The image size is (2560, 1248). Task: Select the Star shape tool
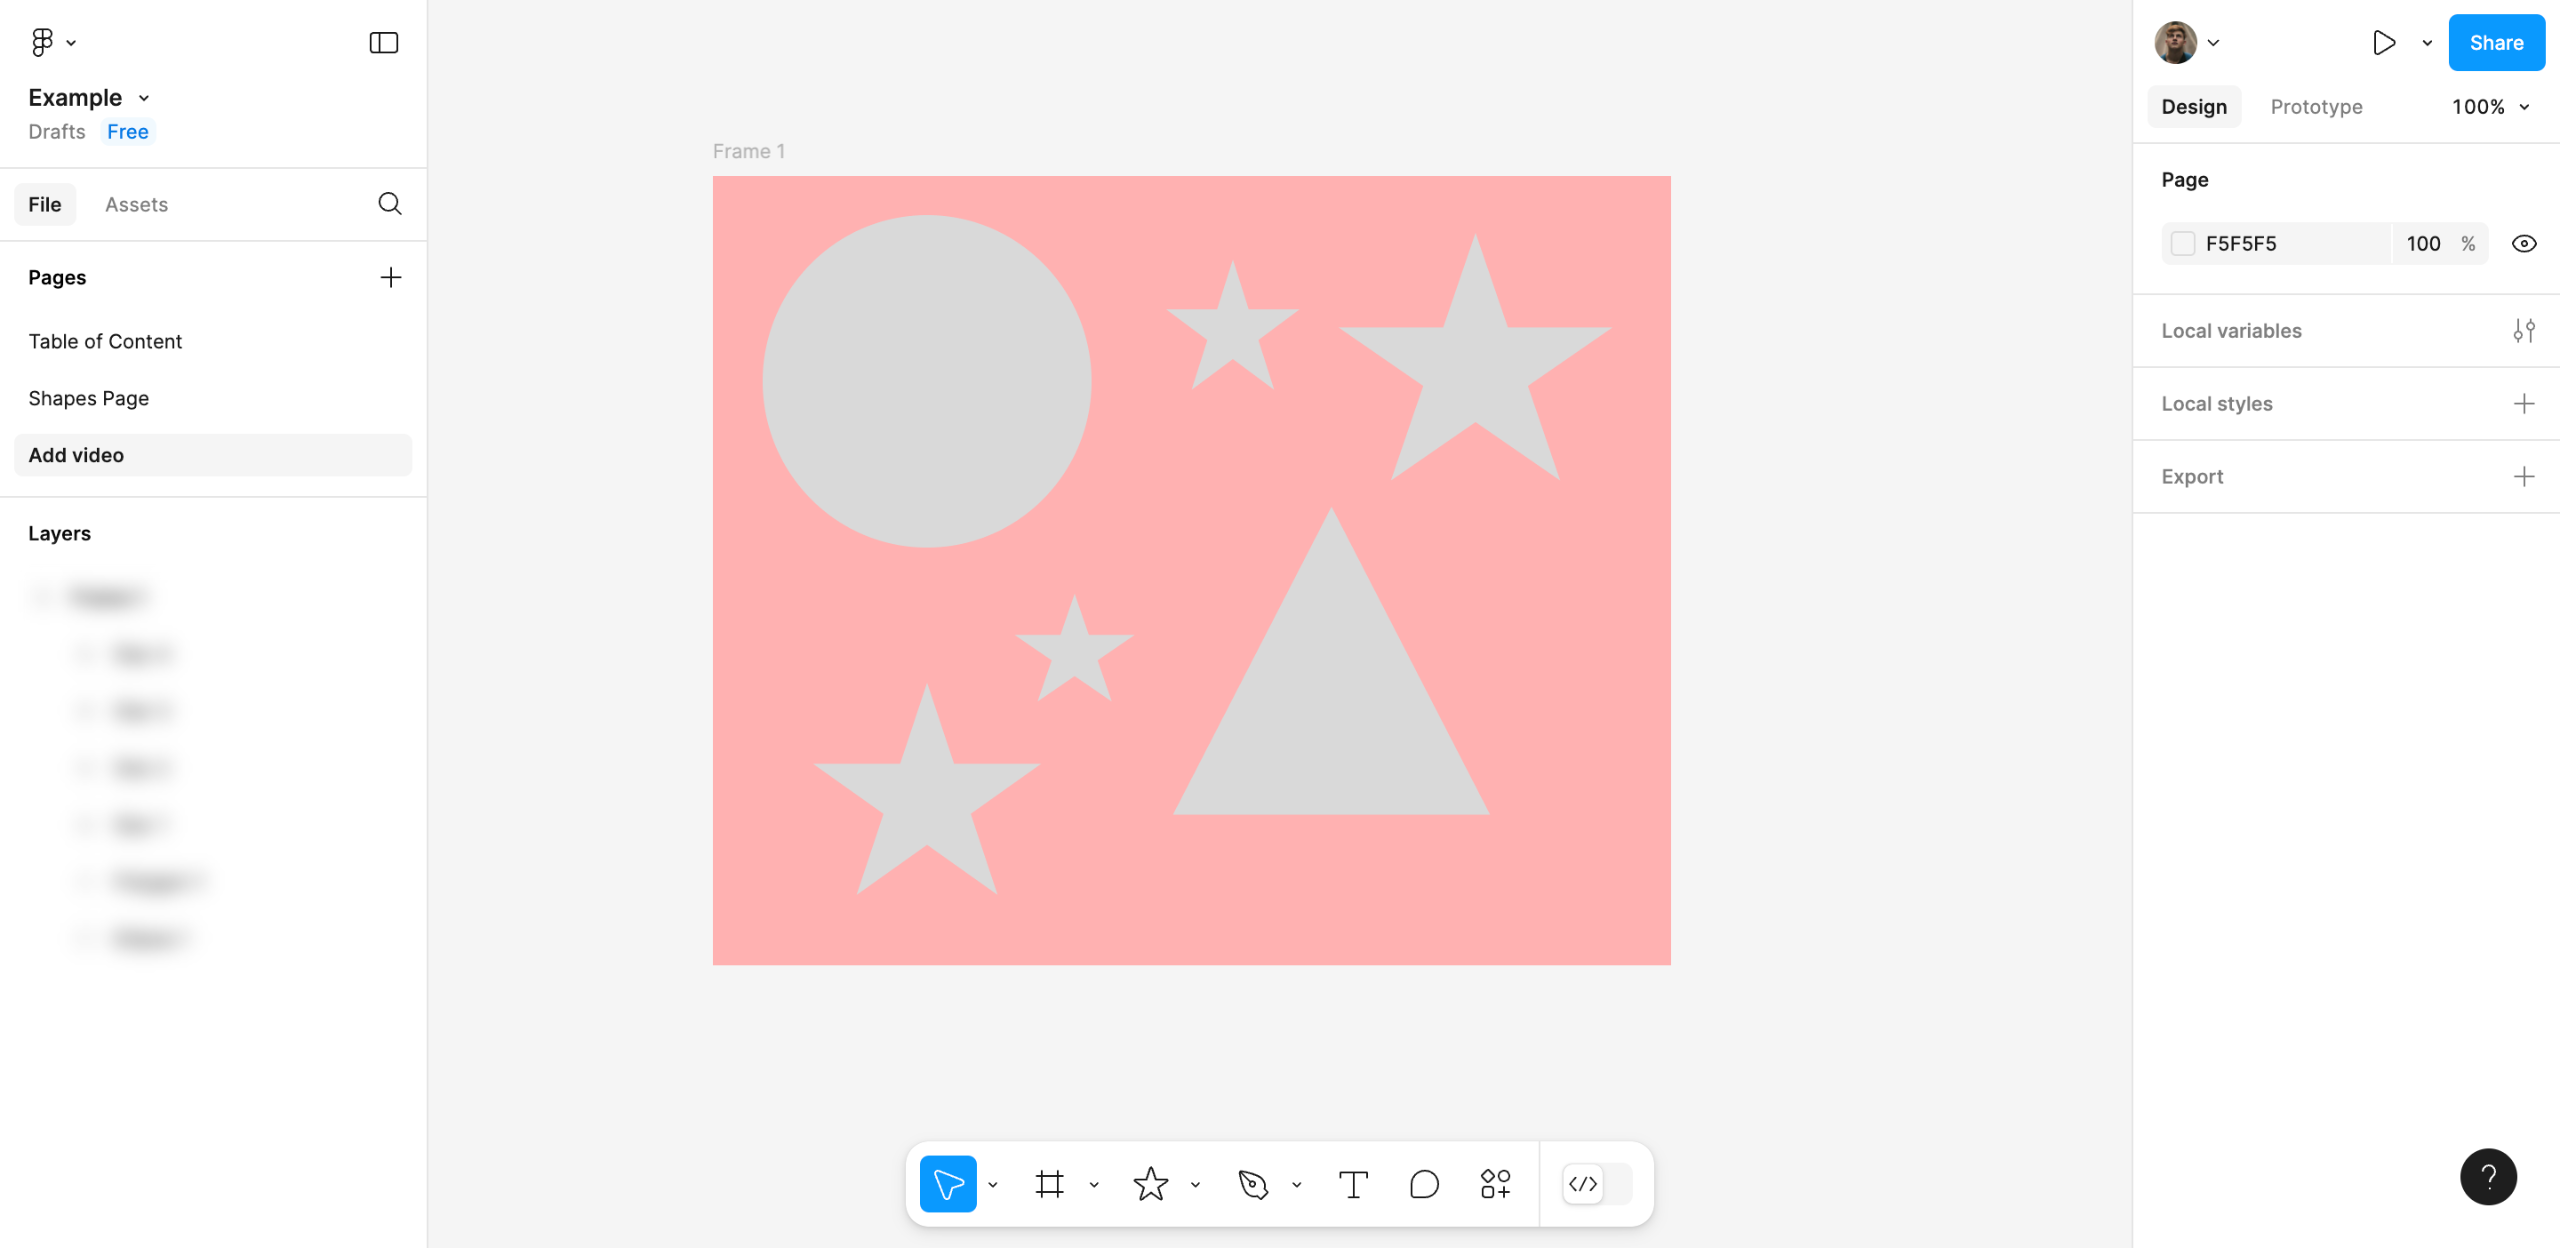click(x=1150, y=1184)
